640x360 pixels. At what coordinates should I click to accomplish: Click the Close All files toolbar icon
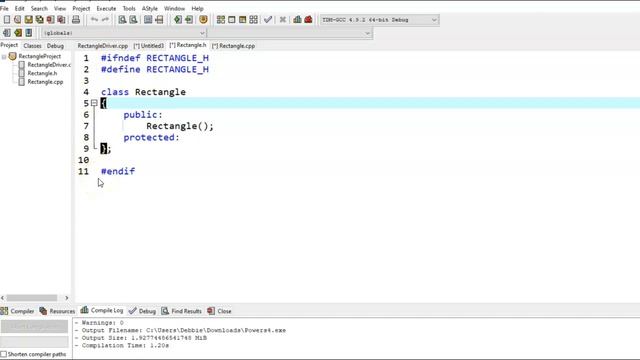pyautogui.click(x=61, y=20)
